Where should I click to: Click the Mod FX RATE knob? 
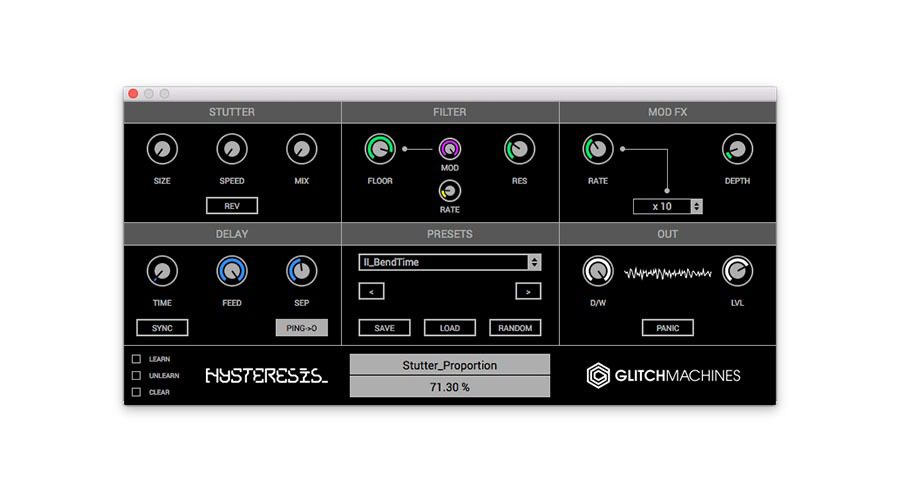click(598, 149)
